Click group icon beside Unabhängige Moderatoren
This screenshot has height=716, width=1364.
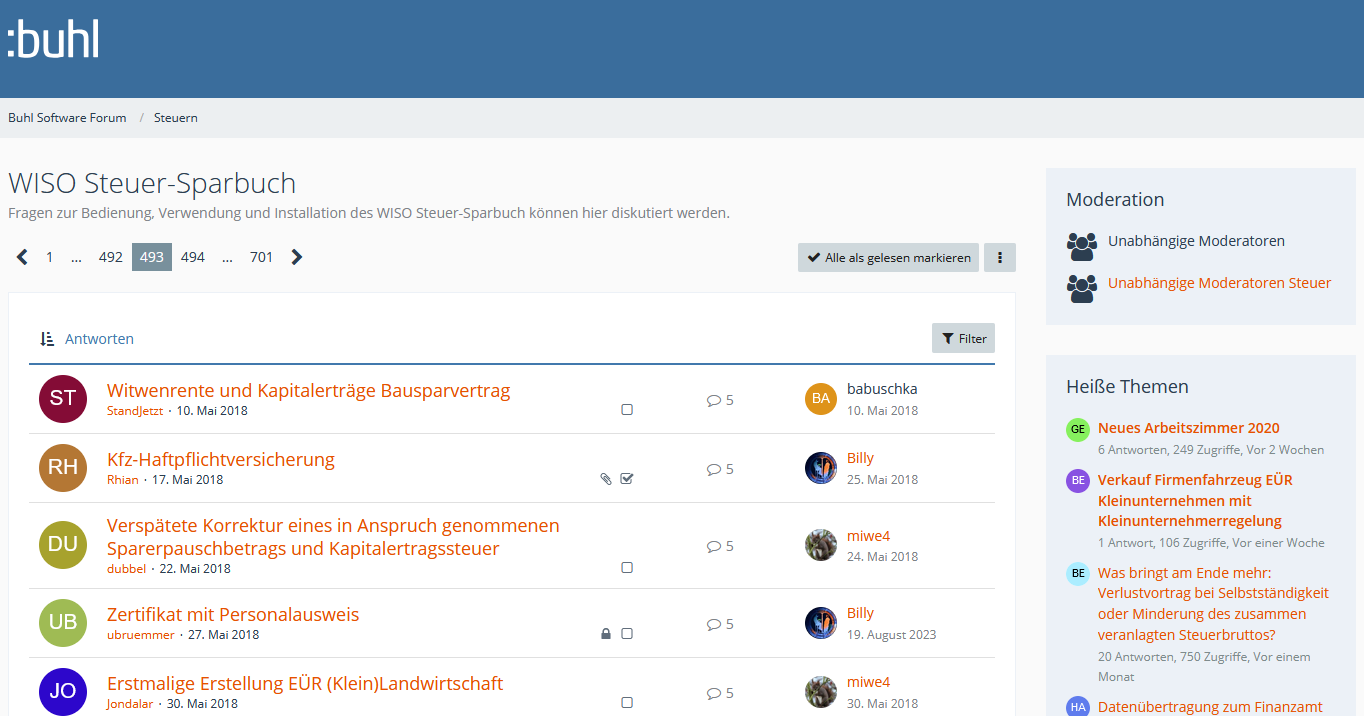[1082, 245]
